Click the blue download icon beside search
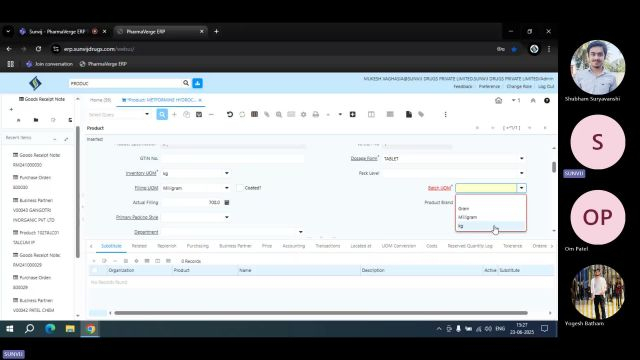This screenshot has width=640, height=360. click(198, 83)
